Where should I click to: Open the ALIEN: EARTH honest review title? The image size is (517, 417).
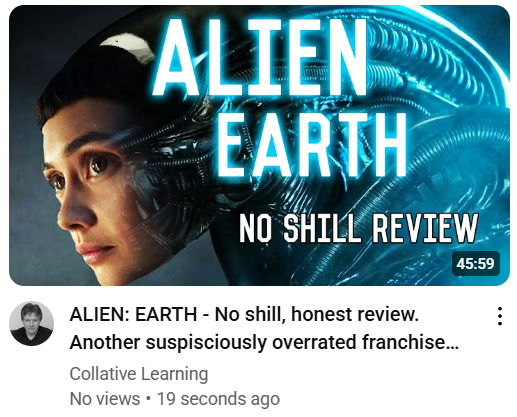pos(264,328)
